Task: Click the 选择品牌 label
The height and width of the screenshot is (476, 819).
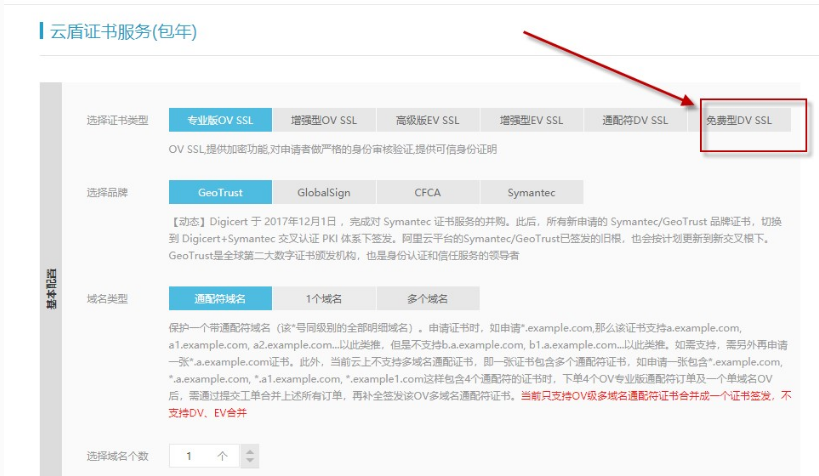Action: [x=107, y=192]
